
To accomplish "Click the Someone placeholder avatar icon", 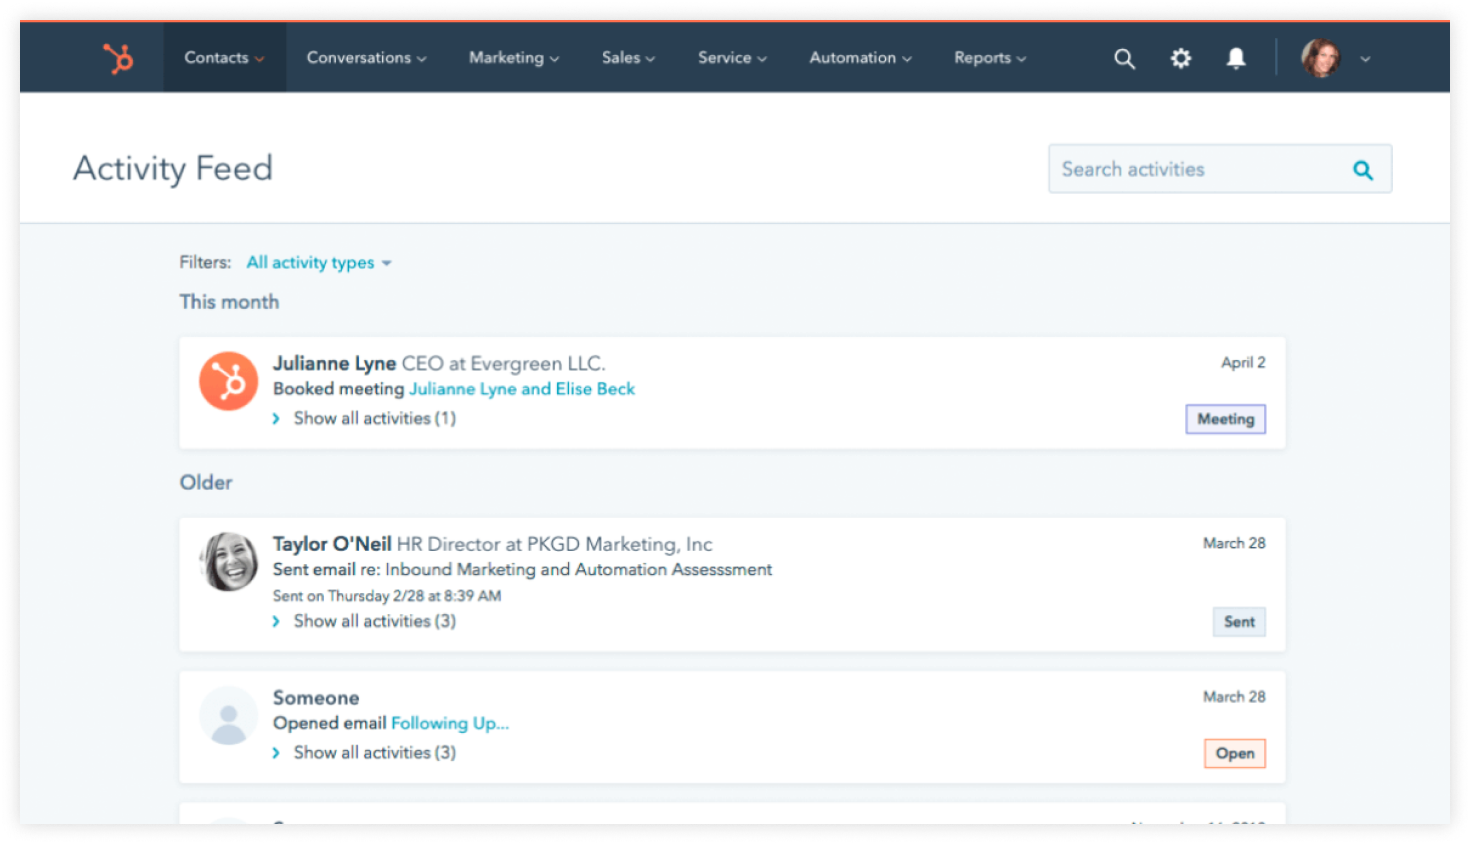I will (228, 715).
